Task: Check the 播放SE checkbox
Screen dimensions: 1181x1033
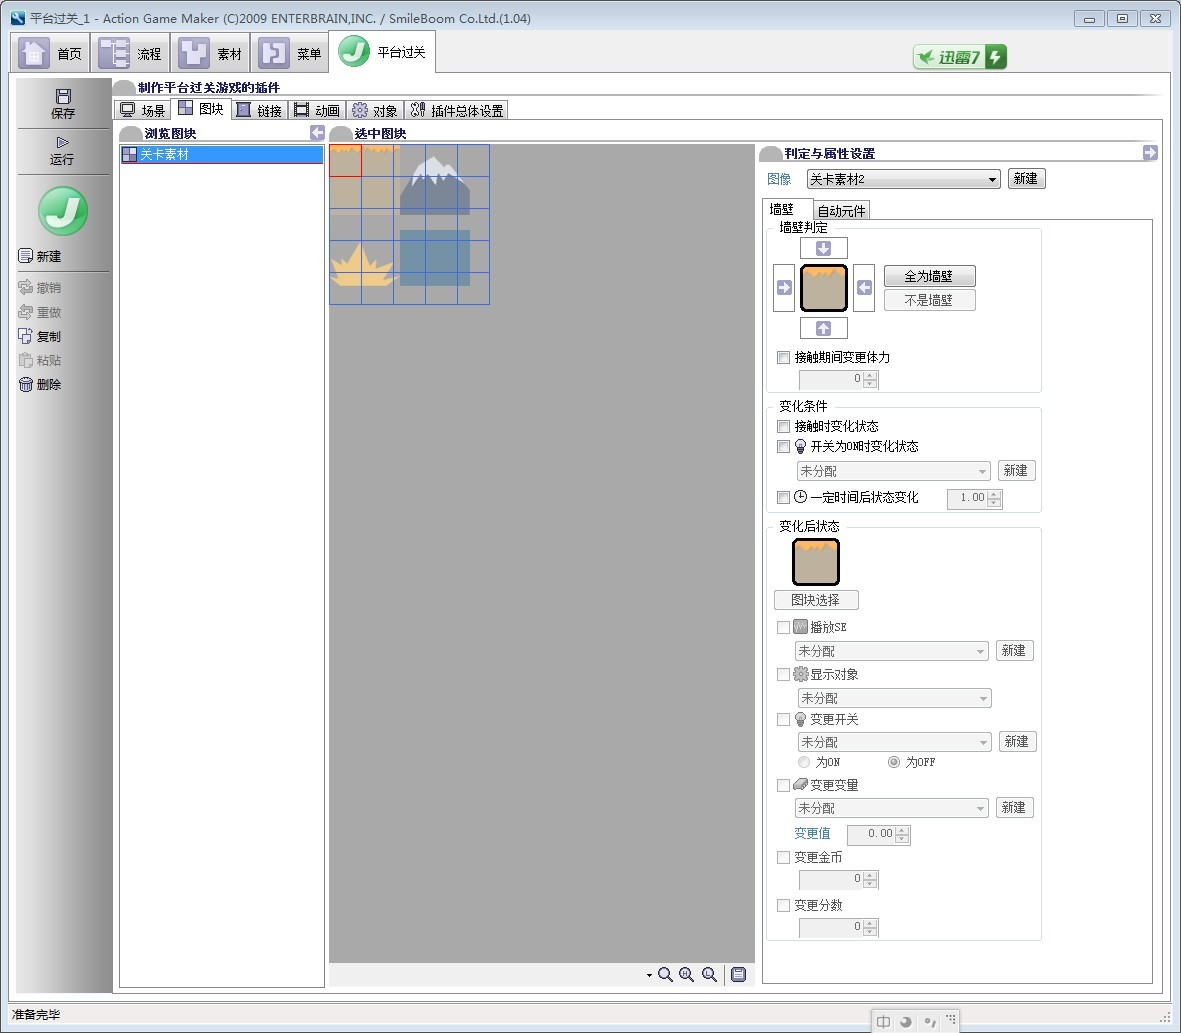Action: click(x=783, y=627)
